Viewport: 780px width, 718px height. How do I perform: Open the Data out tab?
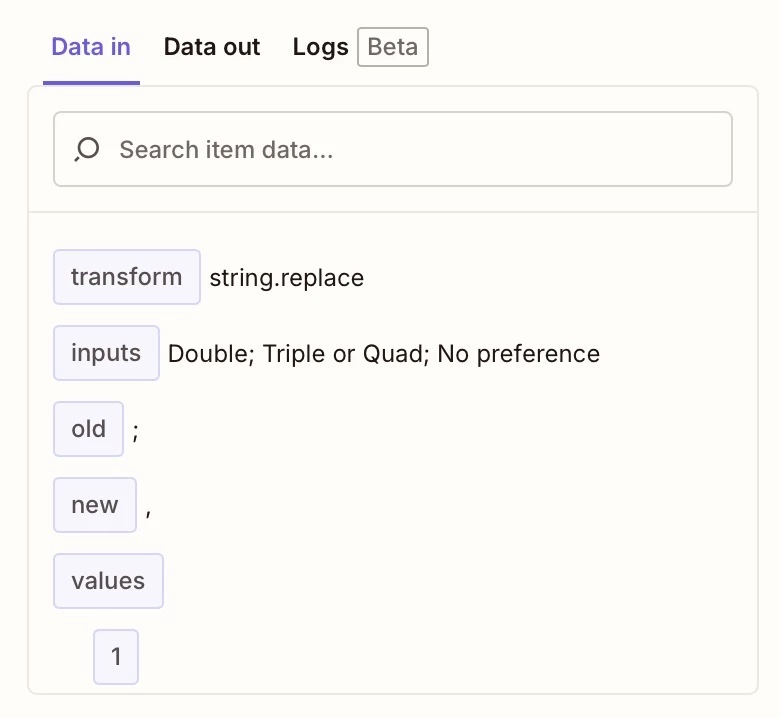(212, 47)
